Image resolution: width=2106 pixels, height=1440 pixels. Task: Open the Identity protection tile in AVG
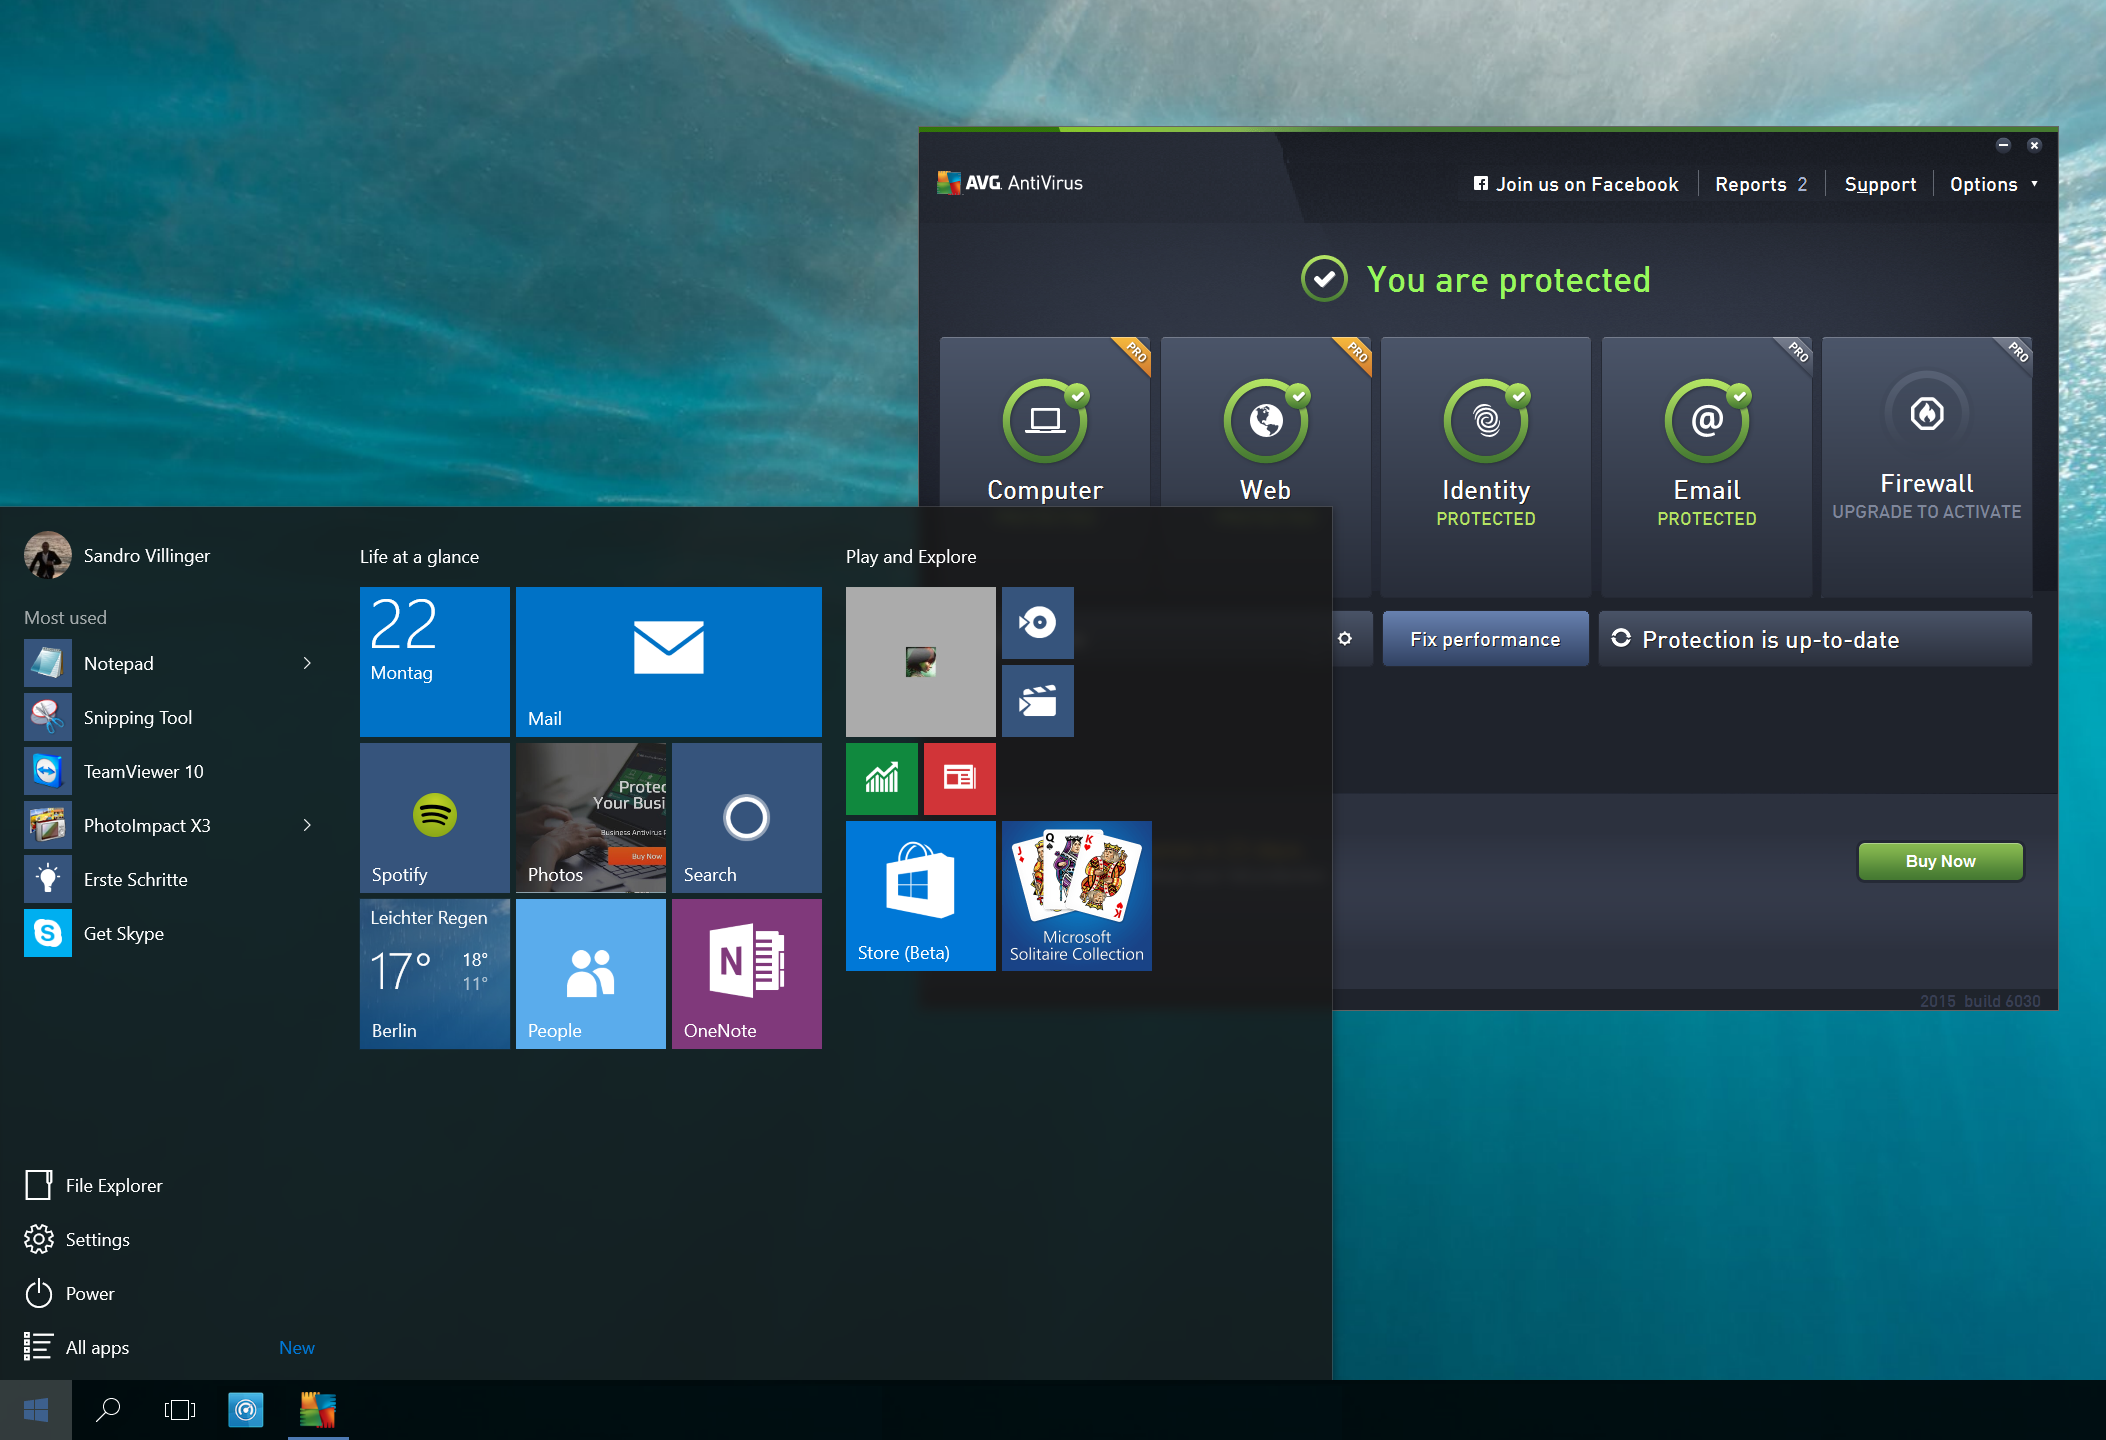(1486, 466)
